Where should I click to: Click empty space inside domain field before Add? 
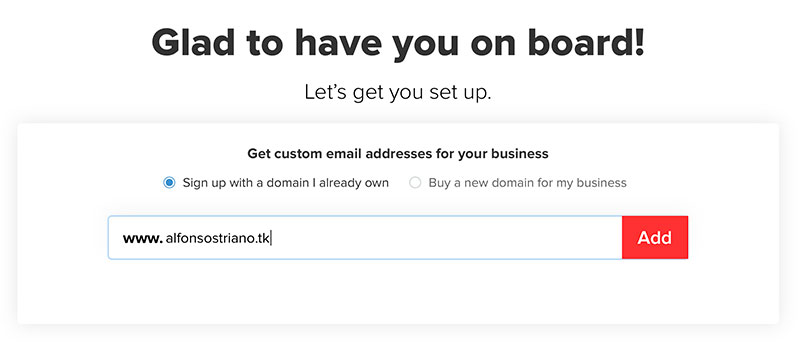click(444, 238)
